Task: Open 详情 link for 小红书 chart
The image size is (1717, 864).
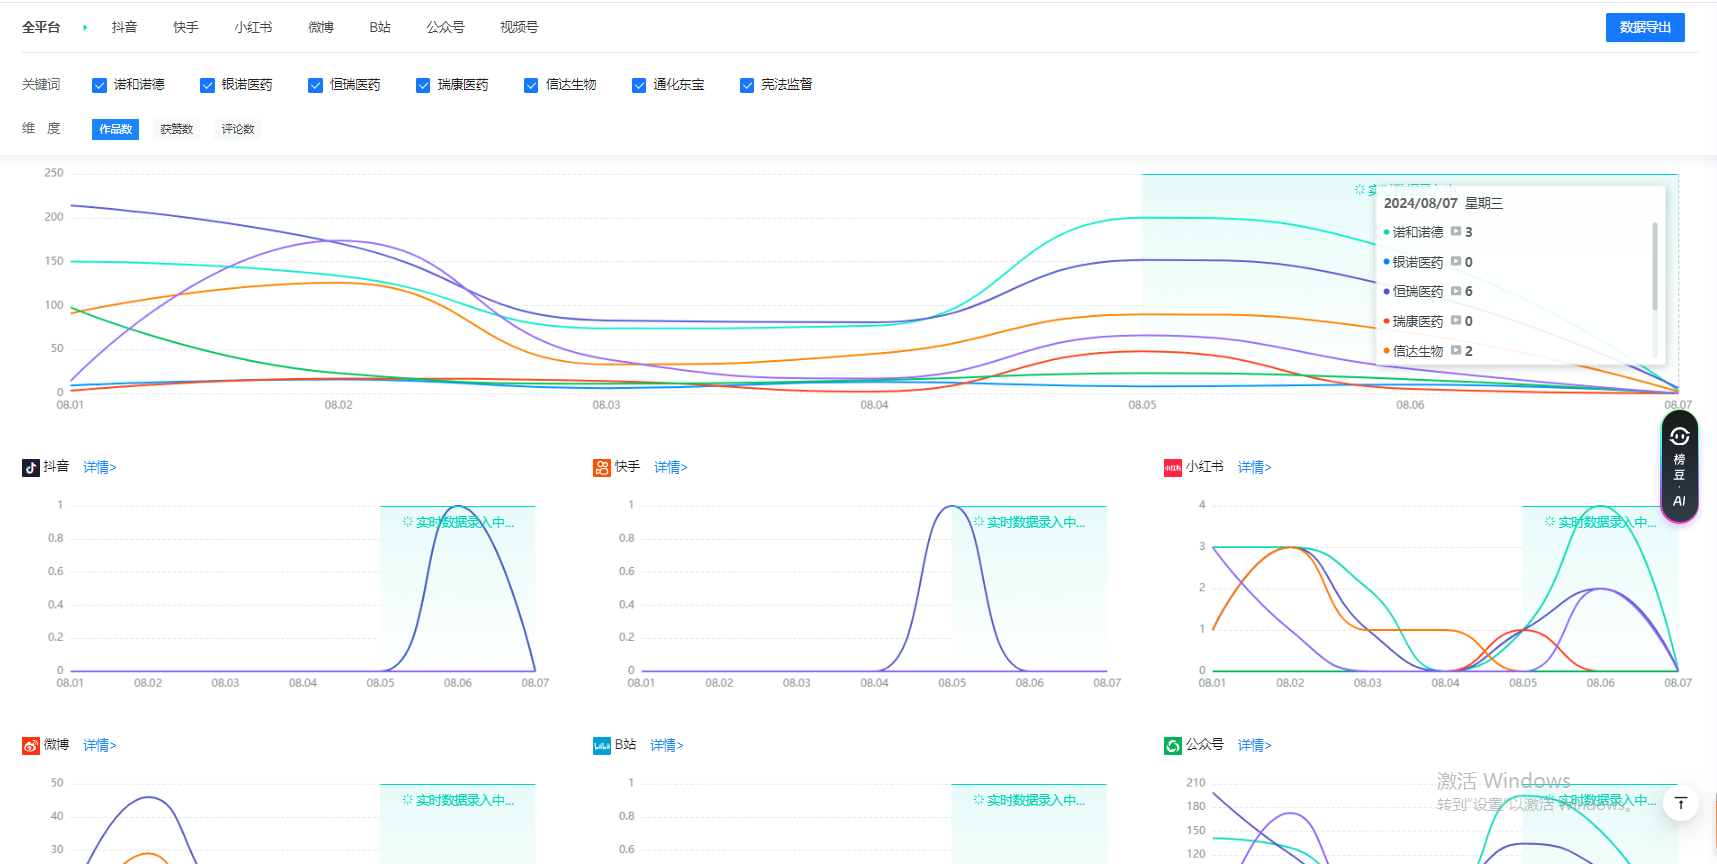Action: tap(1255, 467)
